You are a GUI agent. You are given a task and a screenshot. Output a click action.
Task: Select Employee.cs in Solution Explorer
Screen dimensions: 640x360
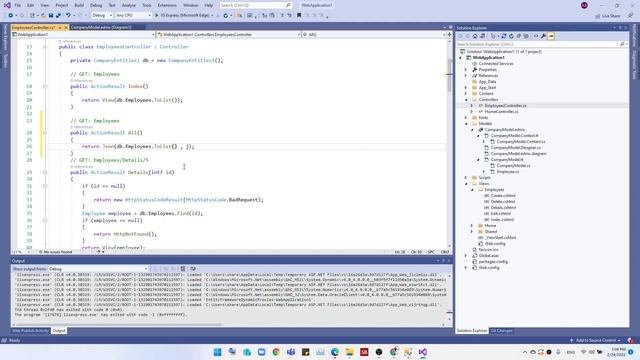[508, 172]
